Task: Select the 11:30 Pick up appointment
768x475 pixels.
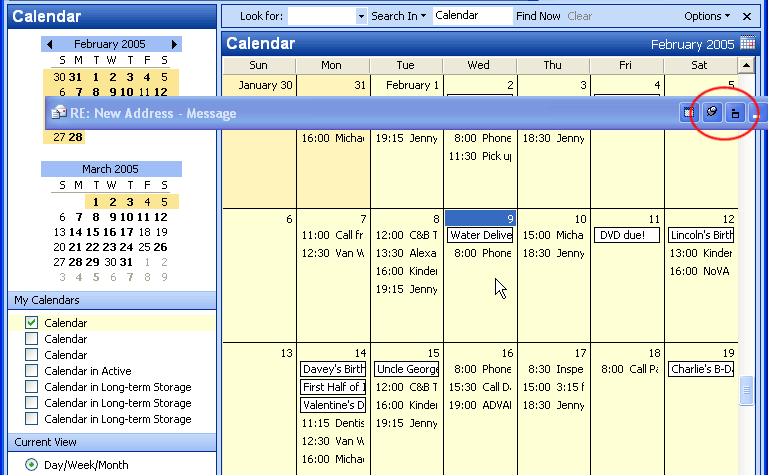Action: pos(480,156)
